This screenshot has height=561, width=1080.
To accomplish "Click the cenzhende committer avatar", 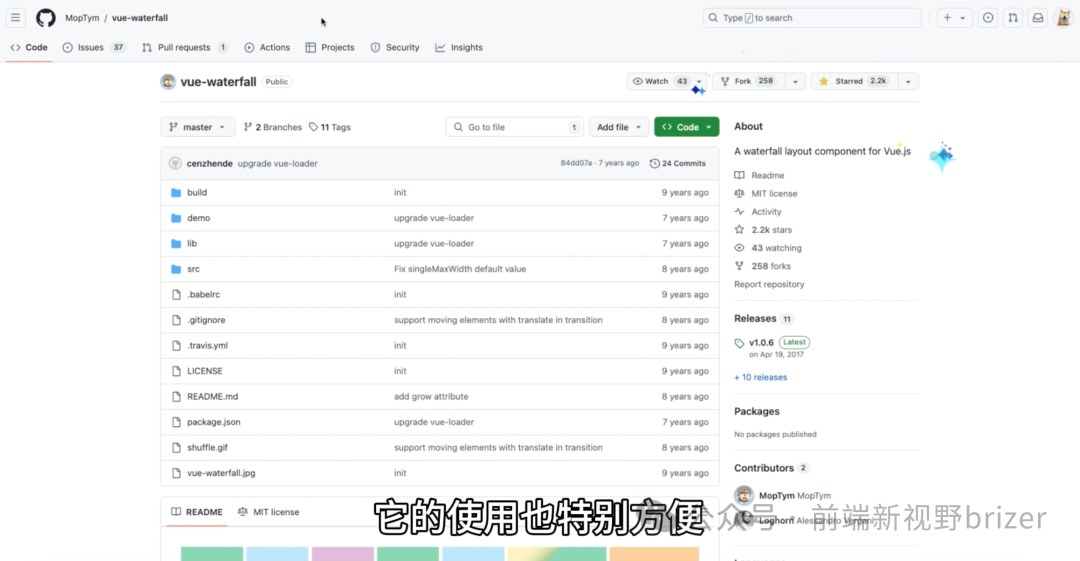I will coord(175,163).
